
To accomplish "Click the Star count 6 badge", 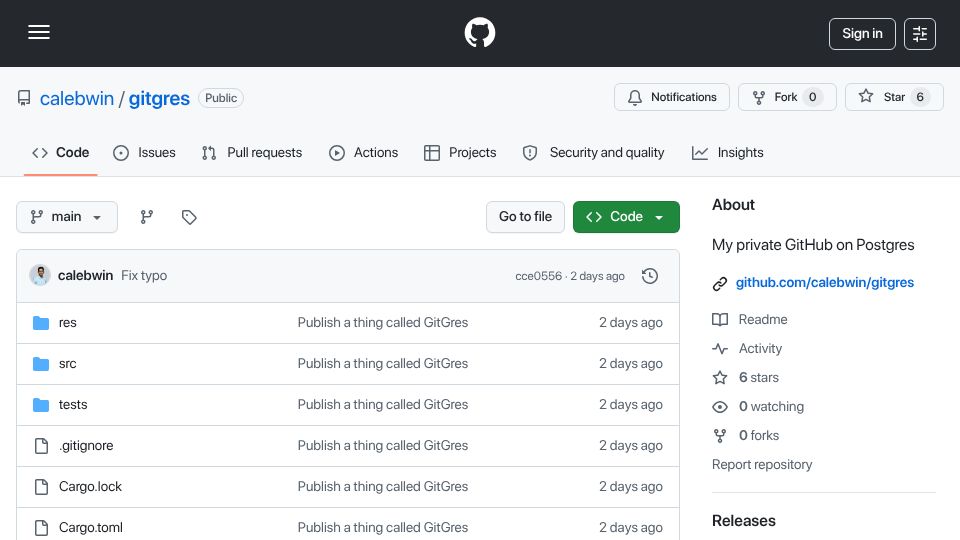I will coord(920,97).
